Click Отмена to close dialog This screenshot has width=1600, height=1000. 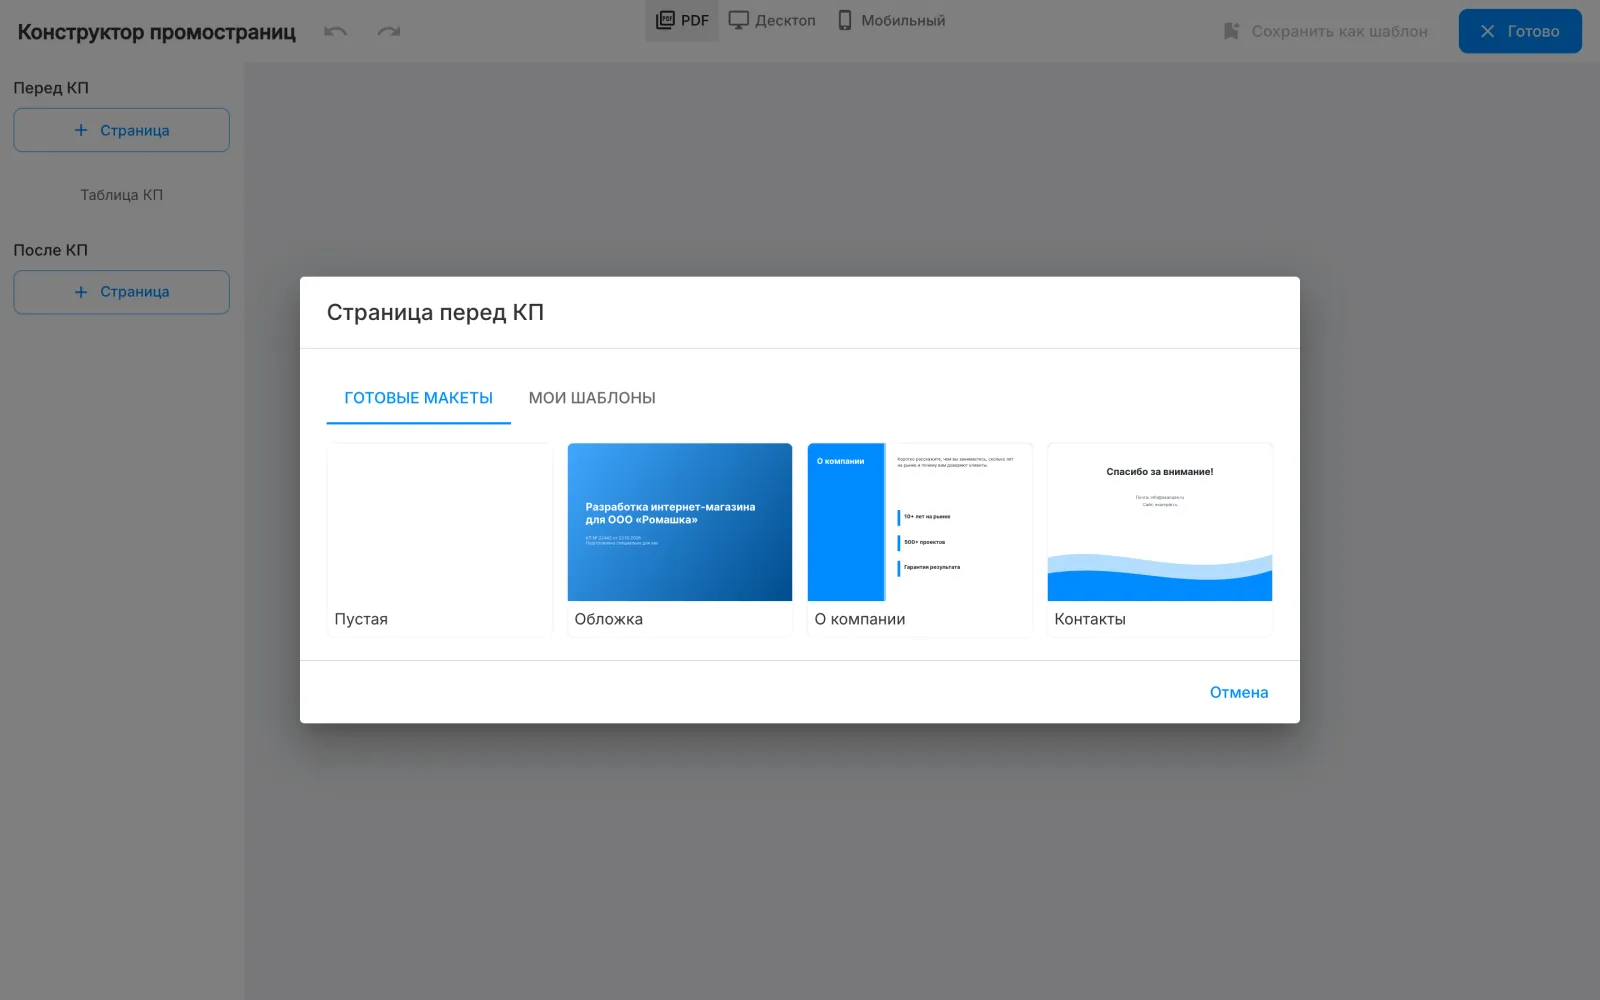point(1239,692)
